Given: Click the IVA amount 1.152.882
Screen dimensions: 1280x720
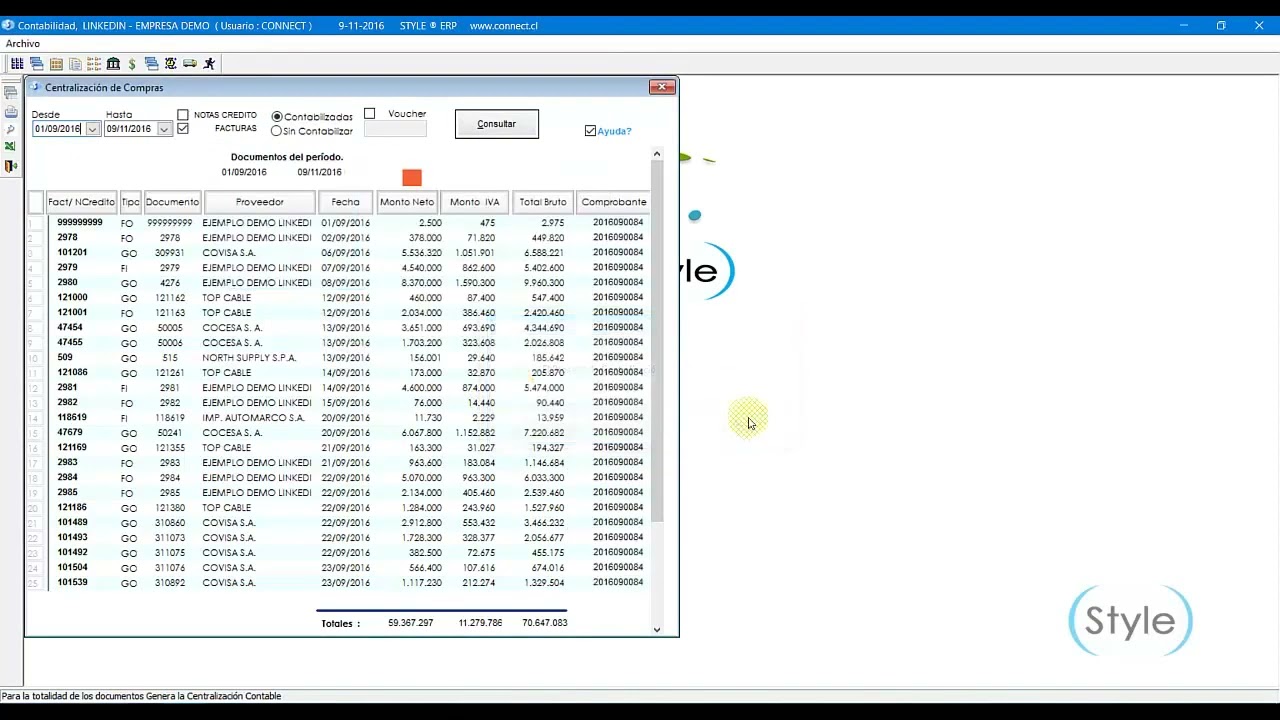Looking at the screenshot, I should point(474,433).
